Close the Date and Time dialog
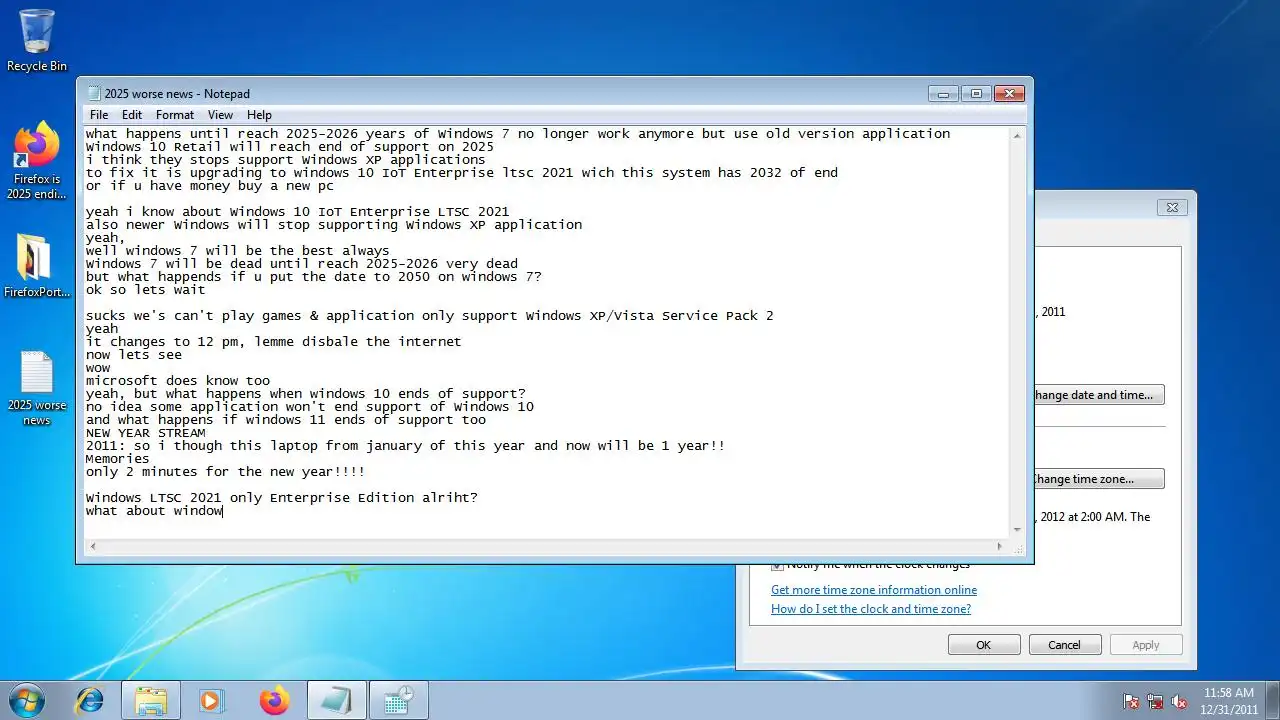This screenshot has width=1280, height=720. pyautogui.click(x=1172, y=208)
